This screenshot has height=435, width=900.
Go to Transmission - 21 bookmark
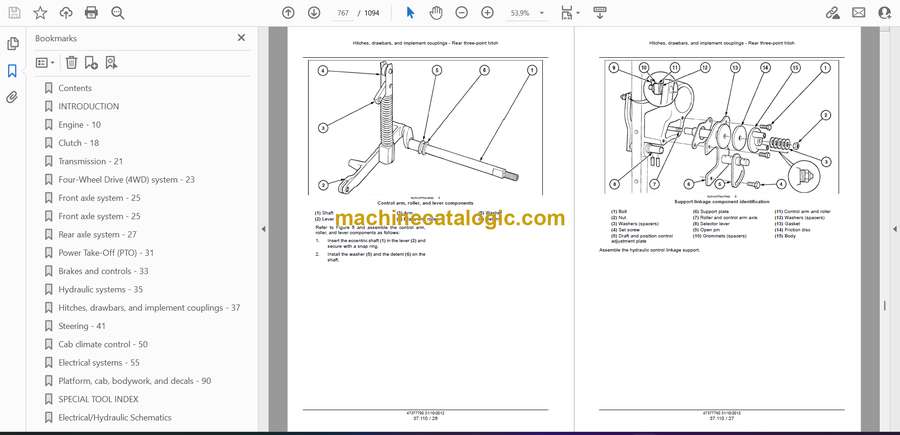(x=90, y=161)
